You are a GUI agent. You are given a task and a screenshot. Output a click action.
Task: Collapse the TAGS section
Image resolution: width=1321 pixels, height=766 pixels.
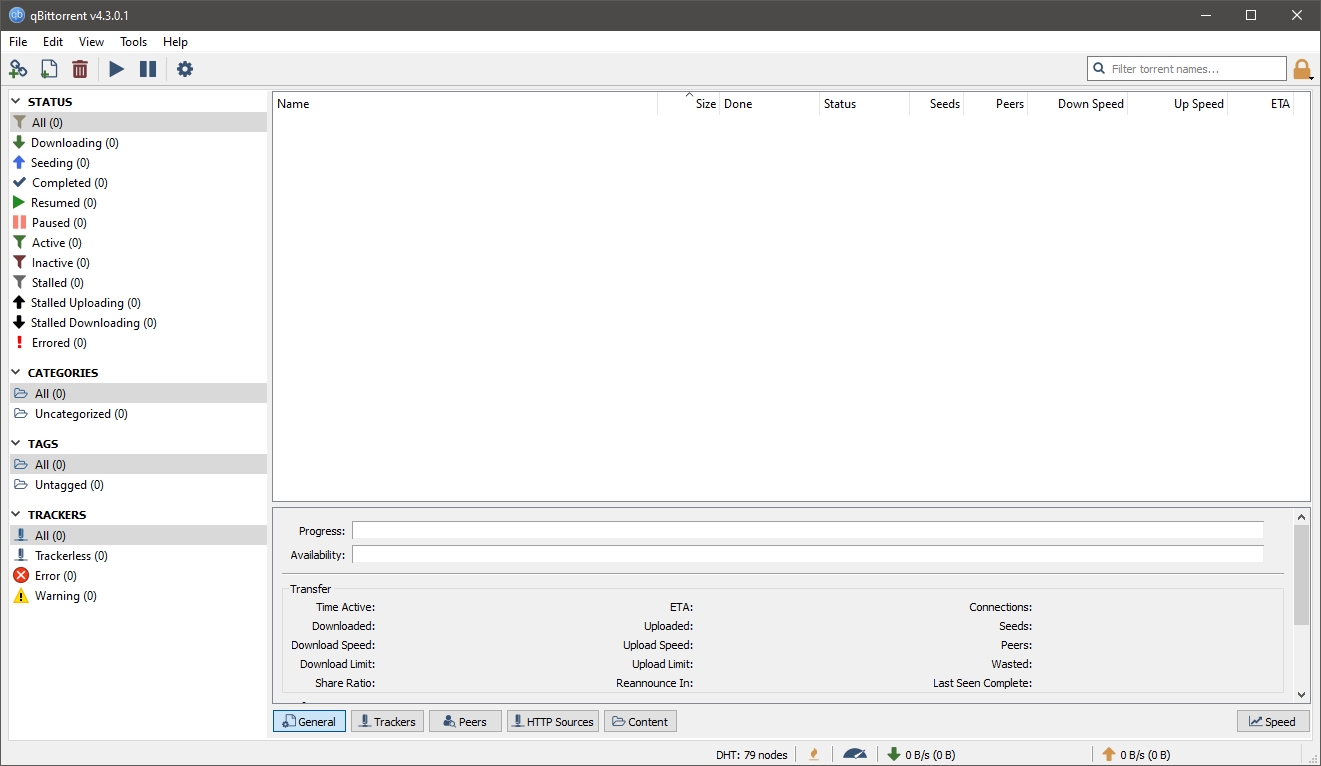coord(15,443)
